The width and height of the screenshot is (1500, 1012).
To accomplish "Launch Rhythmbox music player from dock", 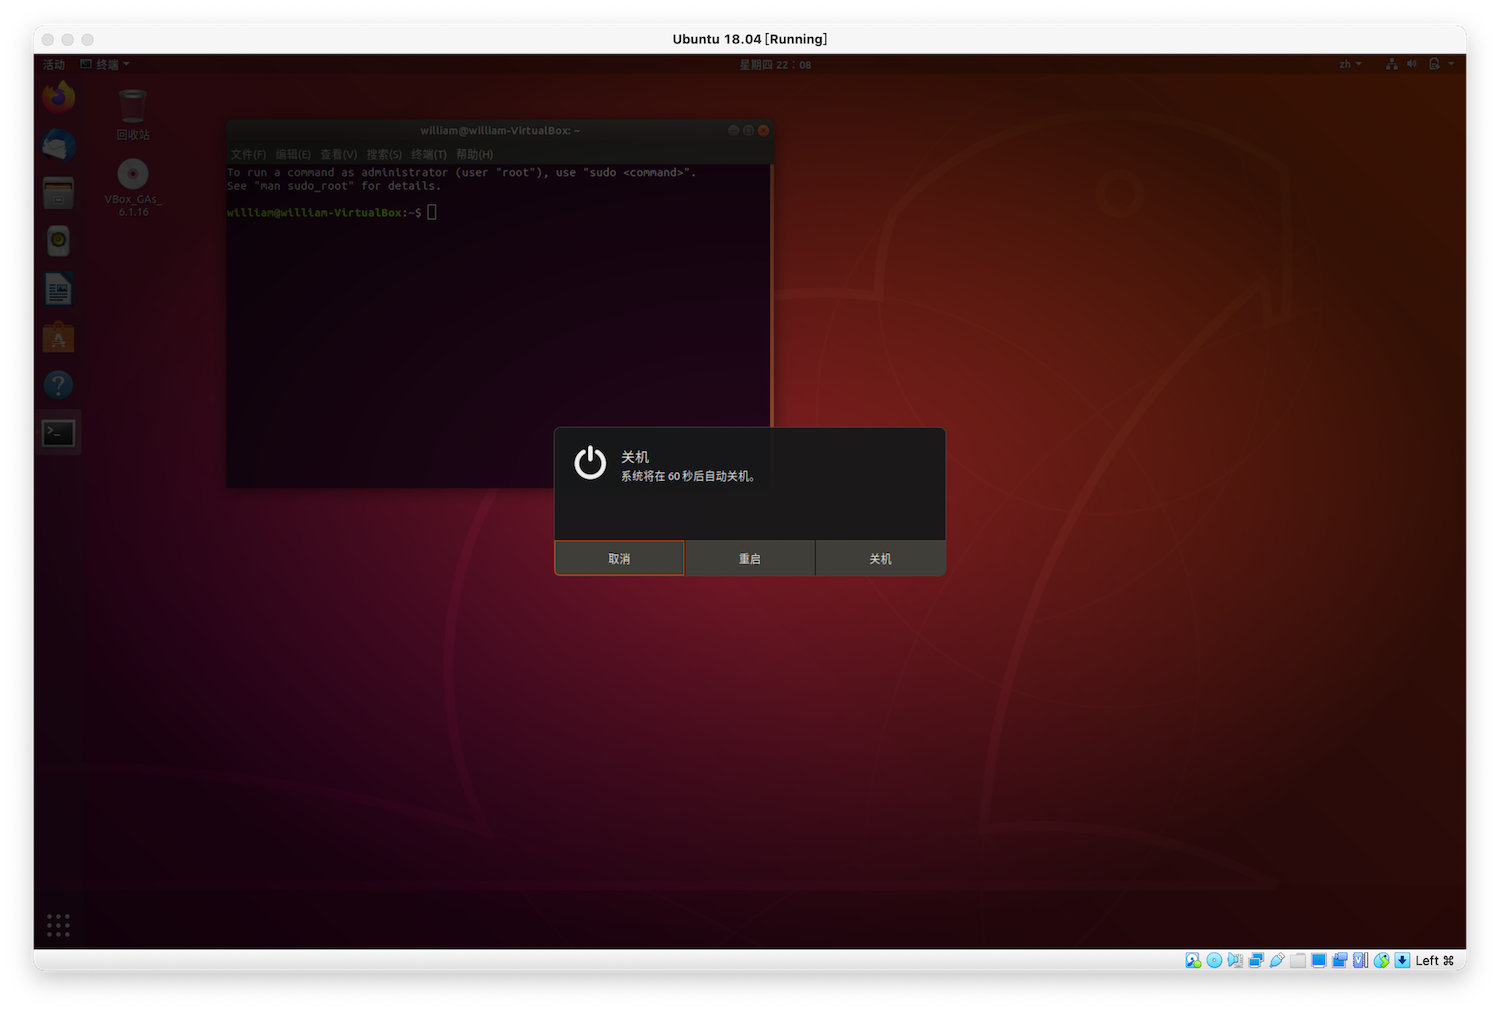I will click(58, 241).
